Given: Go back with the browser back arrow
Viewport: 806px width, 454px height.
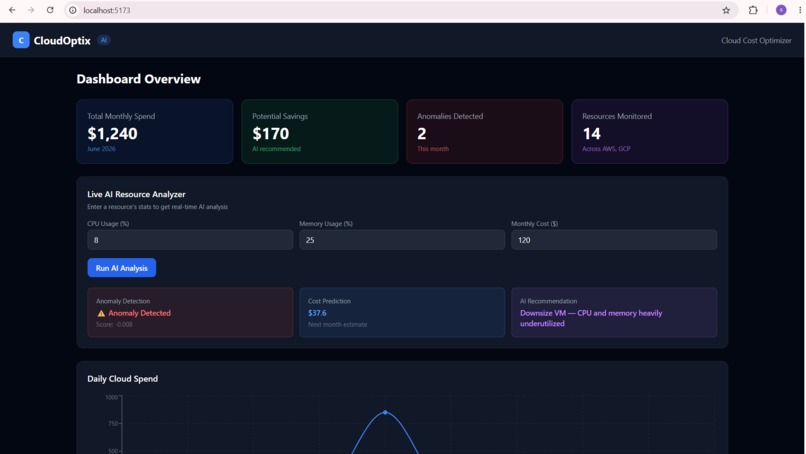Looking at the screenshot, I should tap(12, 10).
